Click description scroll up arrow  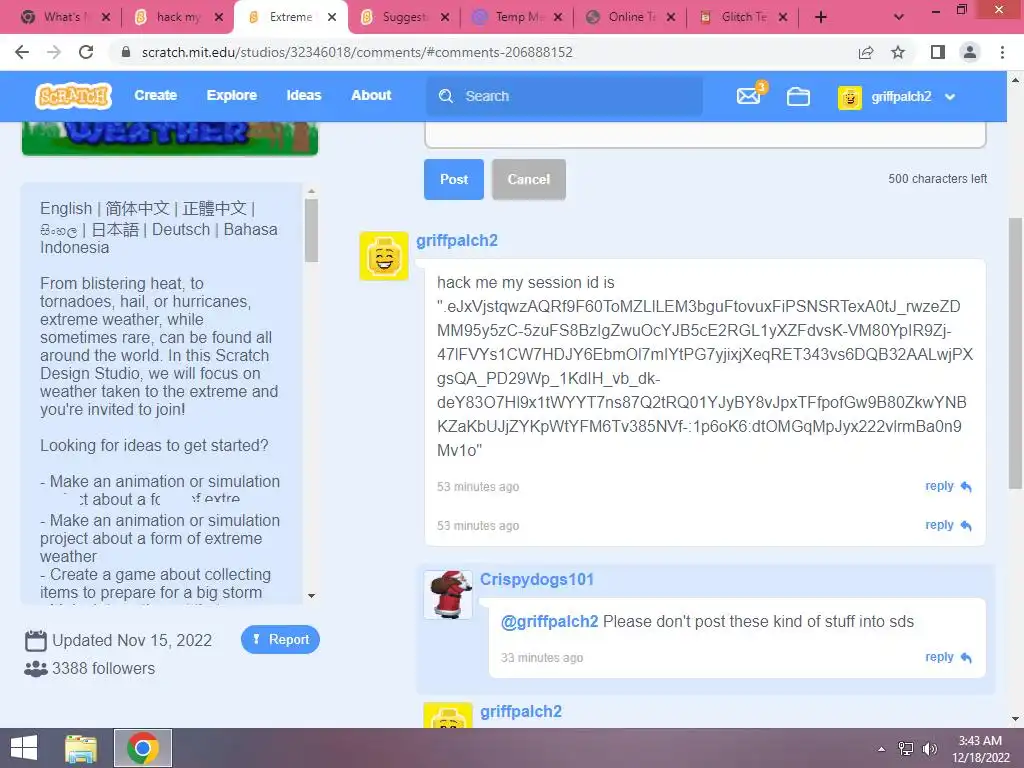312,191
